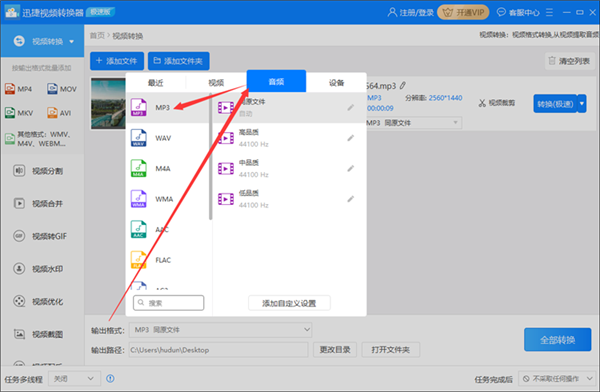Select the WAV audio format icon
This screenshot has width=600, height=392.
(139, 138)
